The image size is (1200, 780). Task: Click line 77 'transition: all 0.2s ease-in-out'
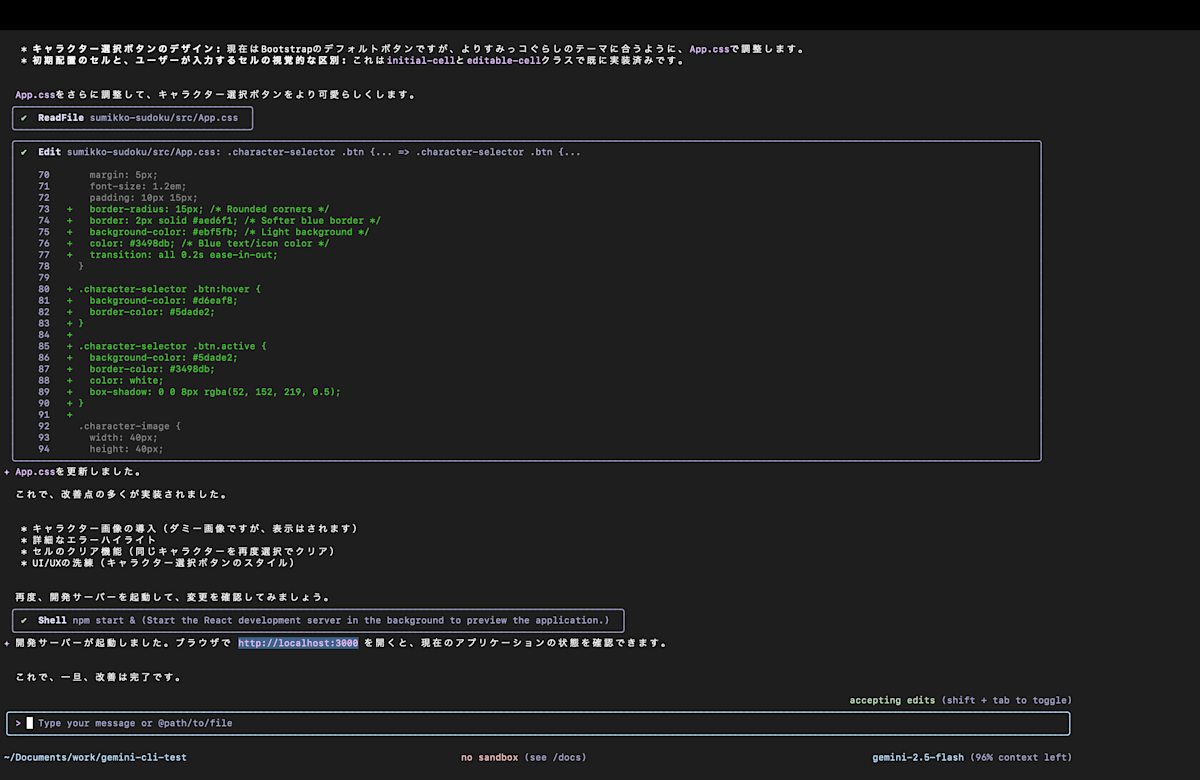coord(183,254)
